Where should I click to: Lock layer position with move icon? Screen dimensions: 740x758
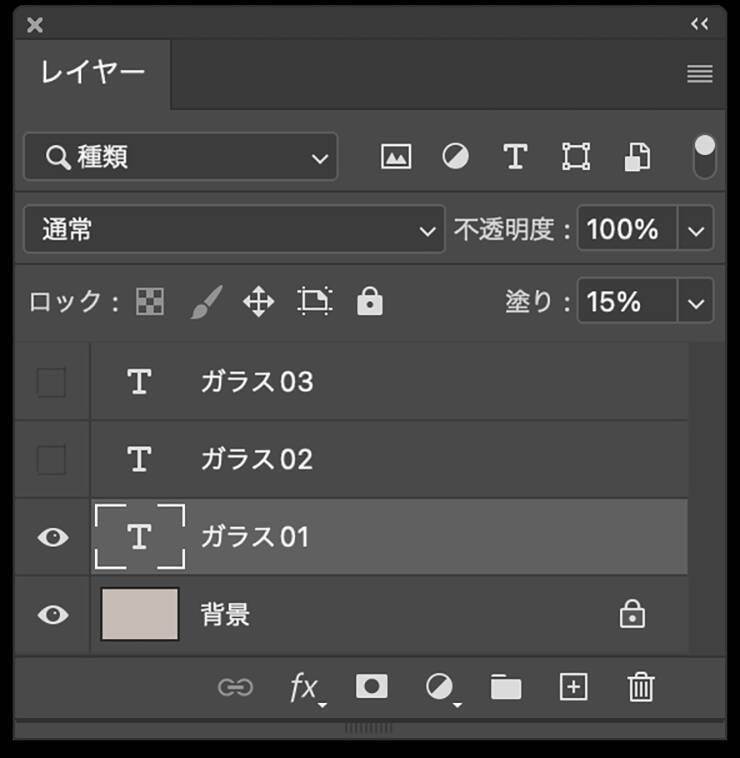[259, 301]
